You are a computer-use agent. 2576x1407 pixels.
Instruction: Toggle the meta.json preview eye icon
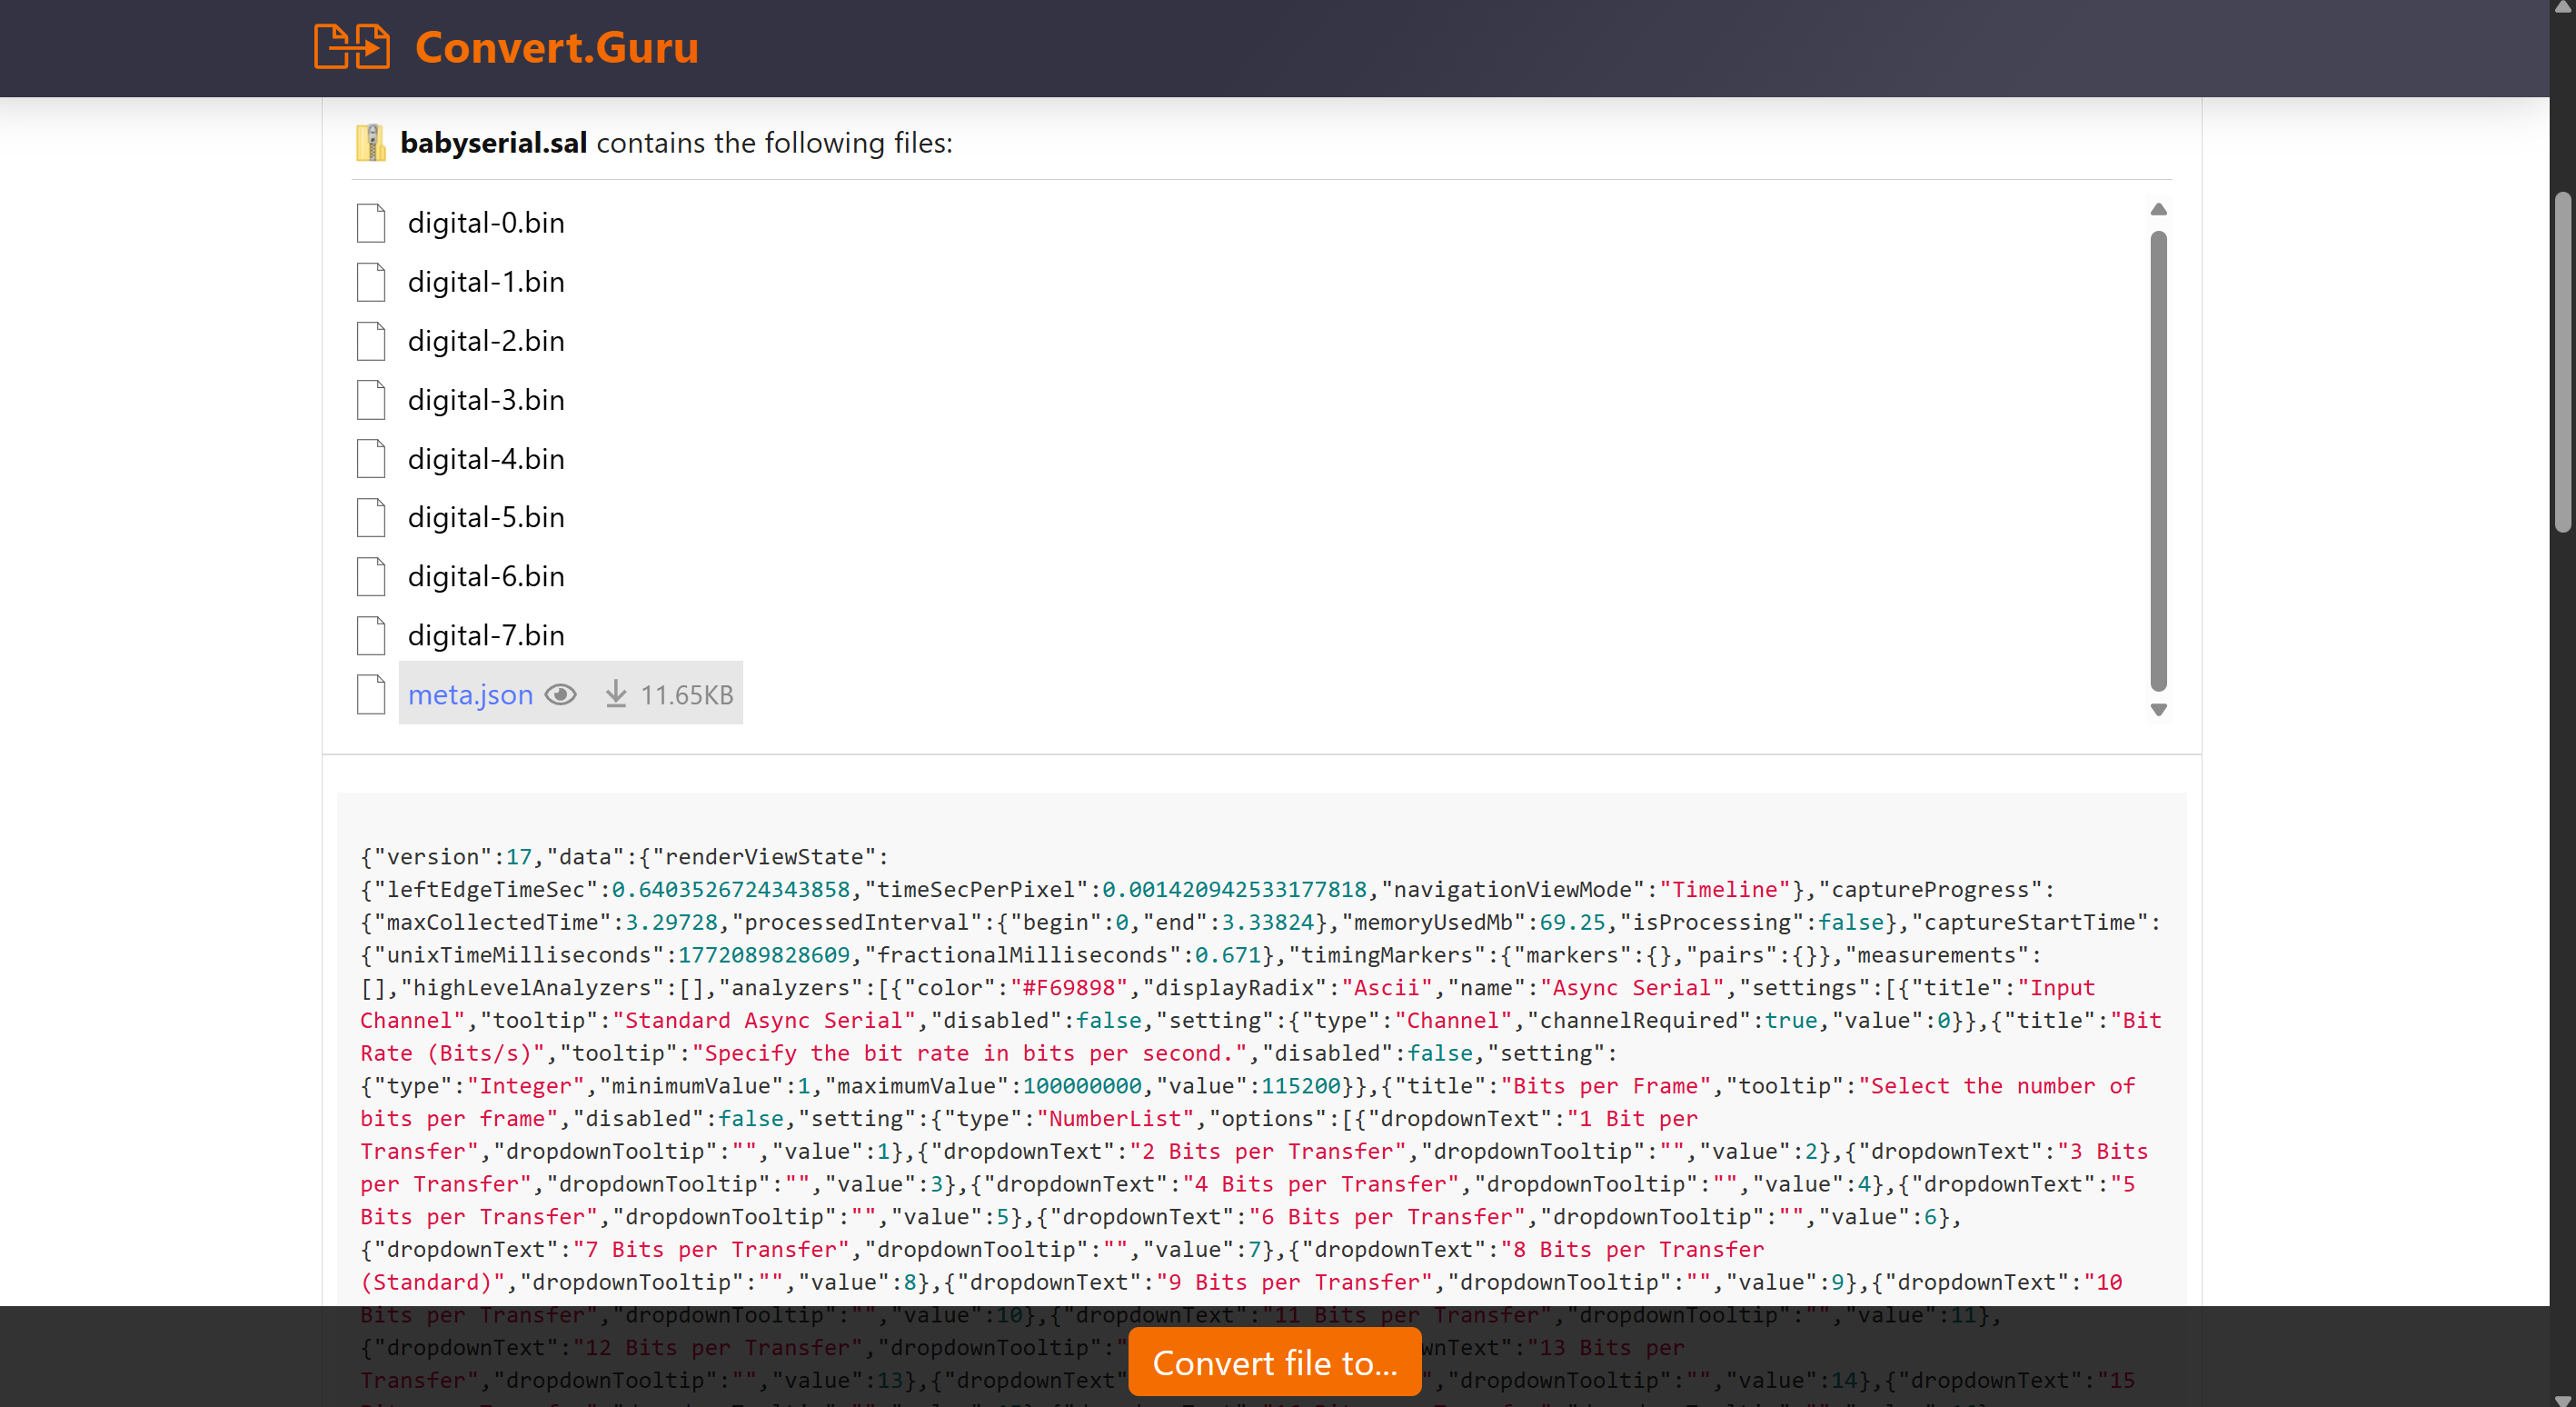pyautogui.click(x=561, y=694)
